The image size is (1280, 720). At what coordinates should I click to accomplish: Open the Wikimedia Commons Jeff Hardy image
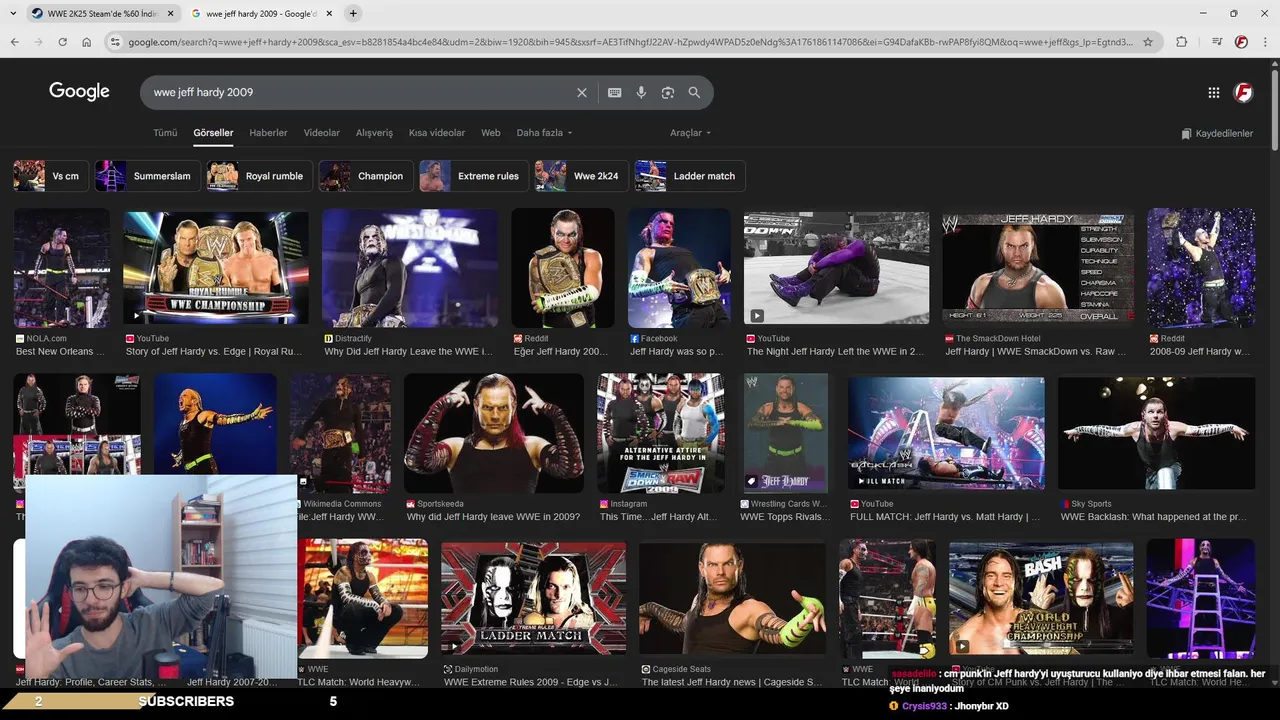pyautogui.click(x=340, y=433)
